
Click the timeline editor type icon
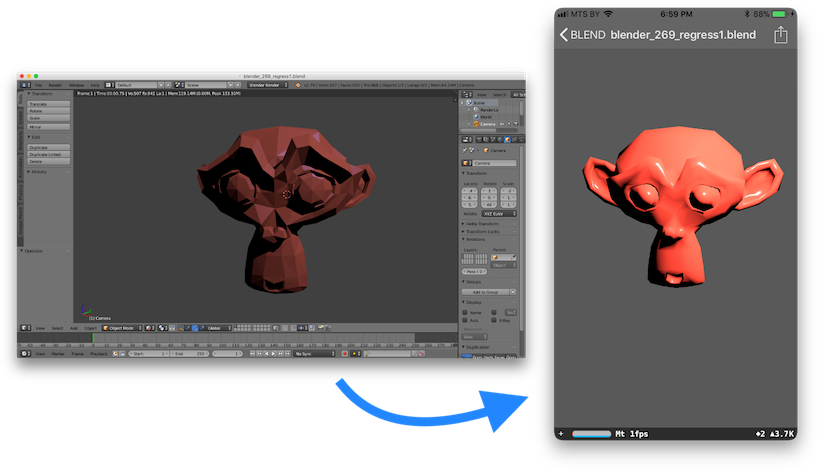coord(26,354)
